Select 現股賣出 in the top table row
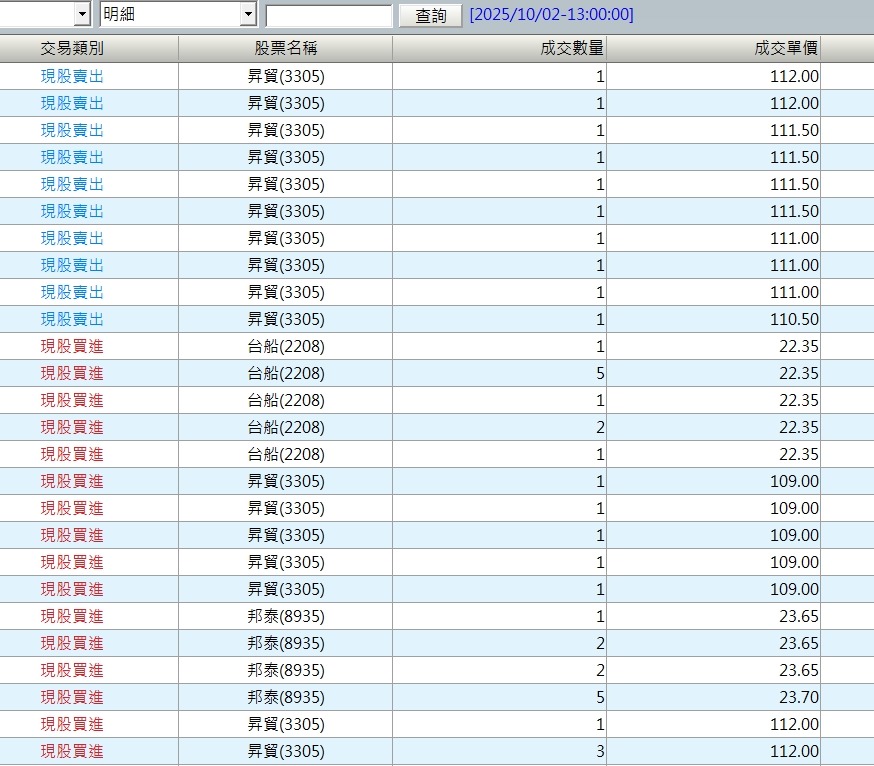Viewport: 874px width, 766px height. 72,76
